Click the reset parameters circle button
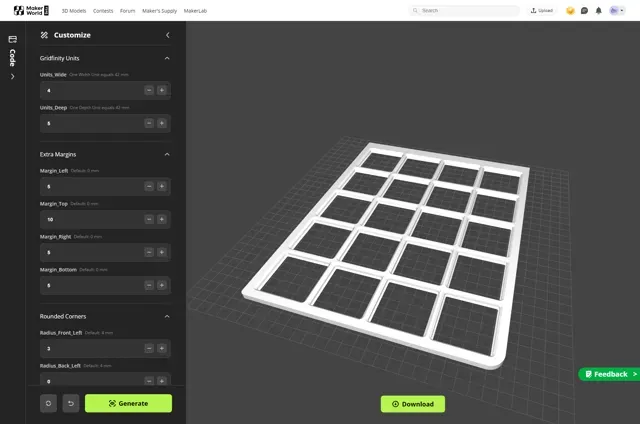Viewport: 640px width, 424px height. (x=49, y=404)
